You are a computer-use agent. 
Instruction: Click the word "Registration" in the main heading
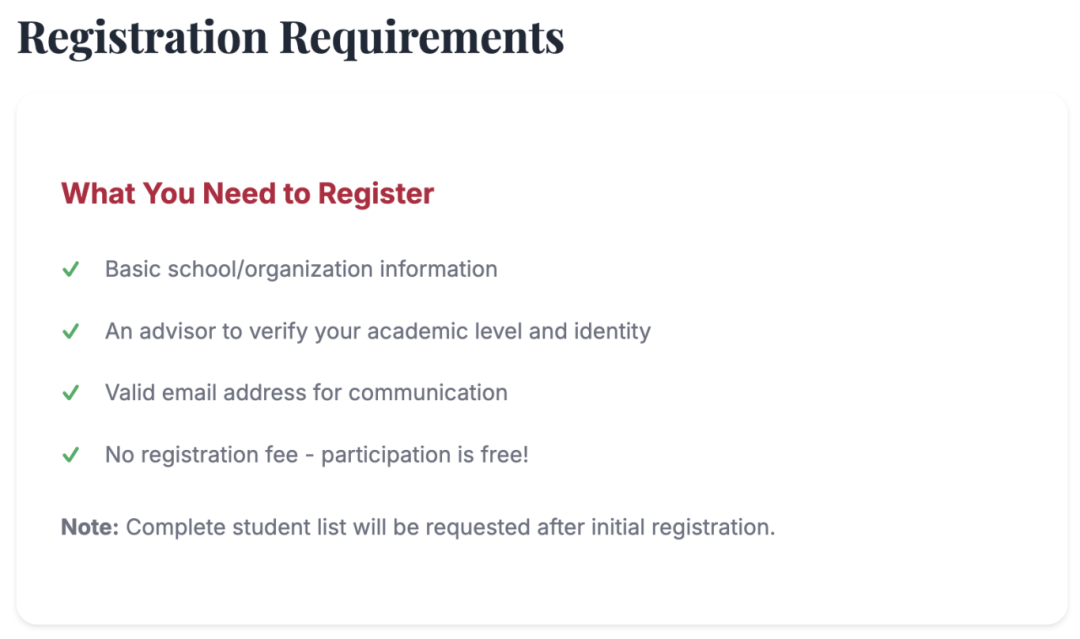[x=142, y=37]
